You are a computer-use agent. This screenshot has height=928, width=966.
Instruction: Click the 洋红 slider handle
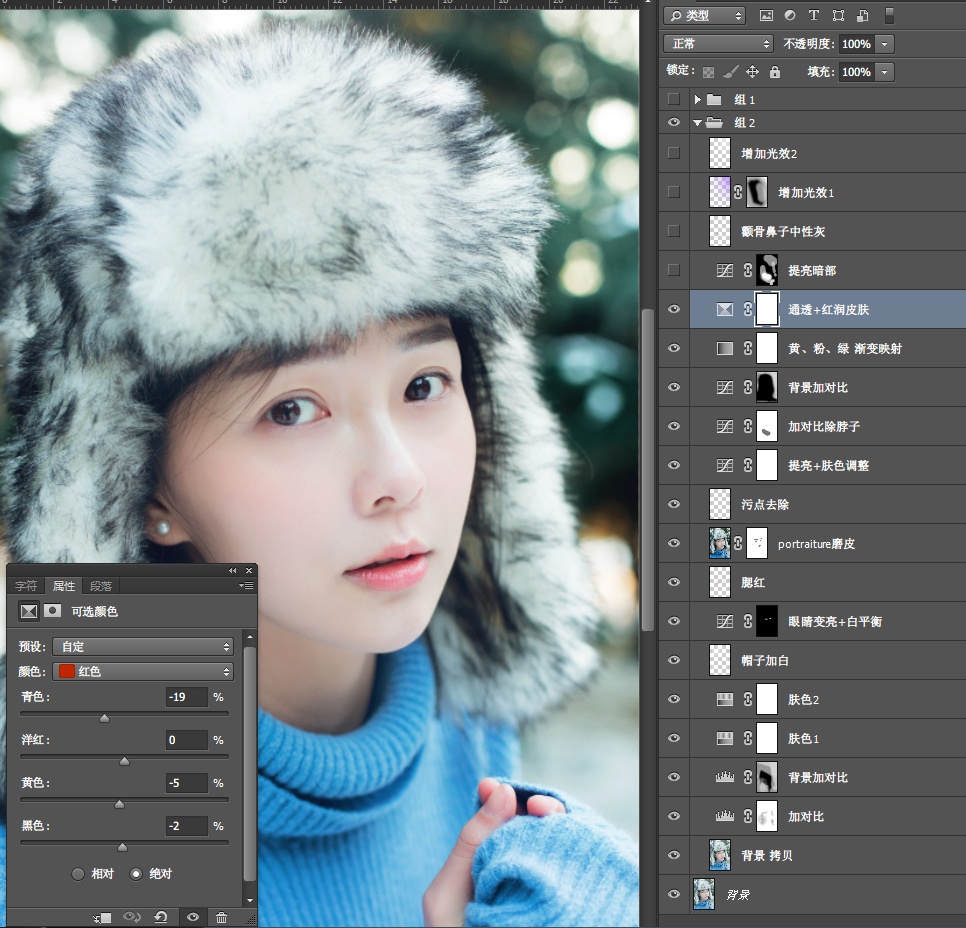pos(124,761)
